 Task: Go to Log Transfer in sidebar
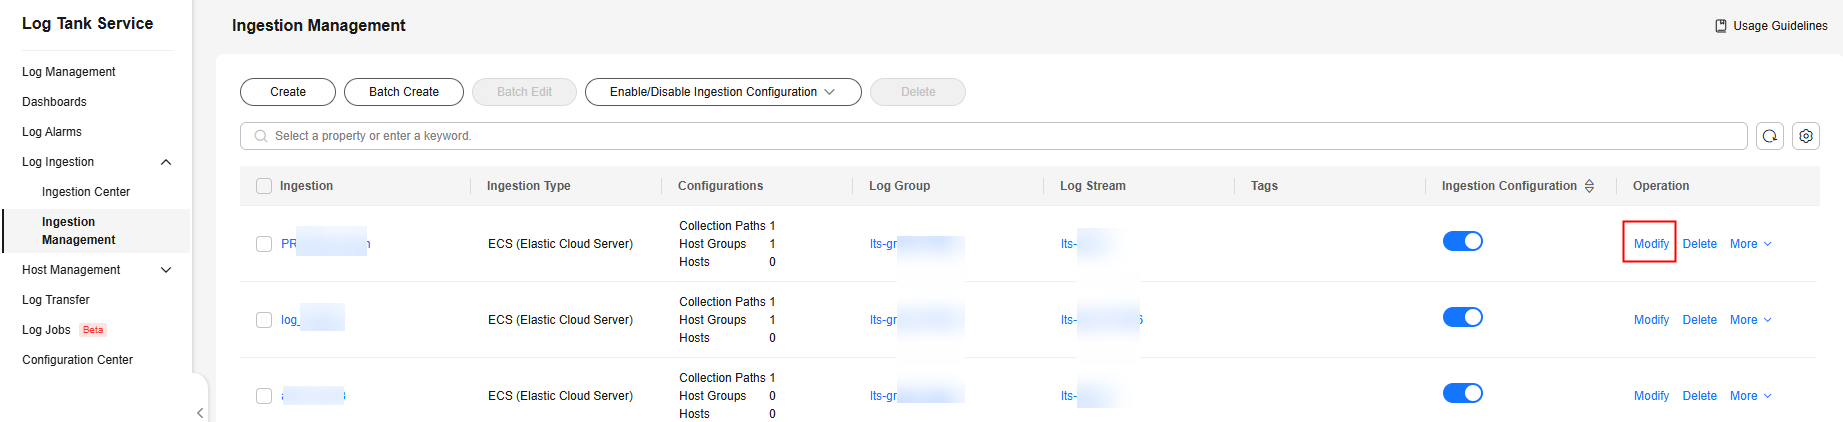(56, 300)
